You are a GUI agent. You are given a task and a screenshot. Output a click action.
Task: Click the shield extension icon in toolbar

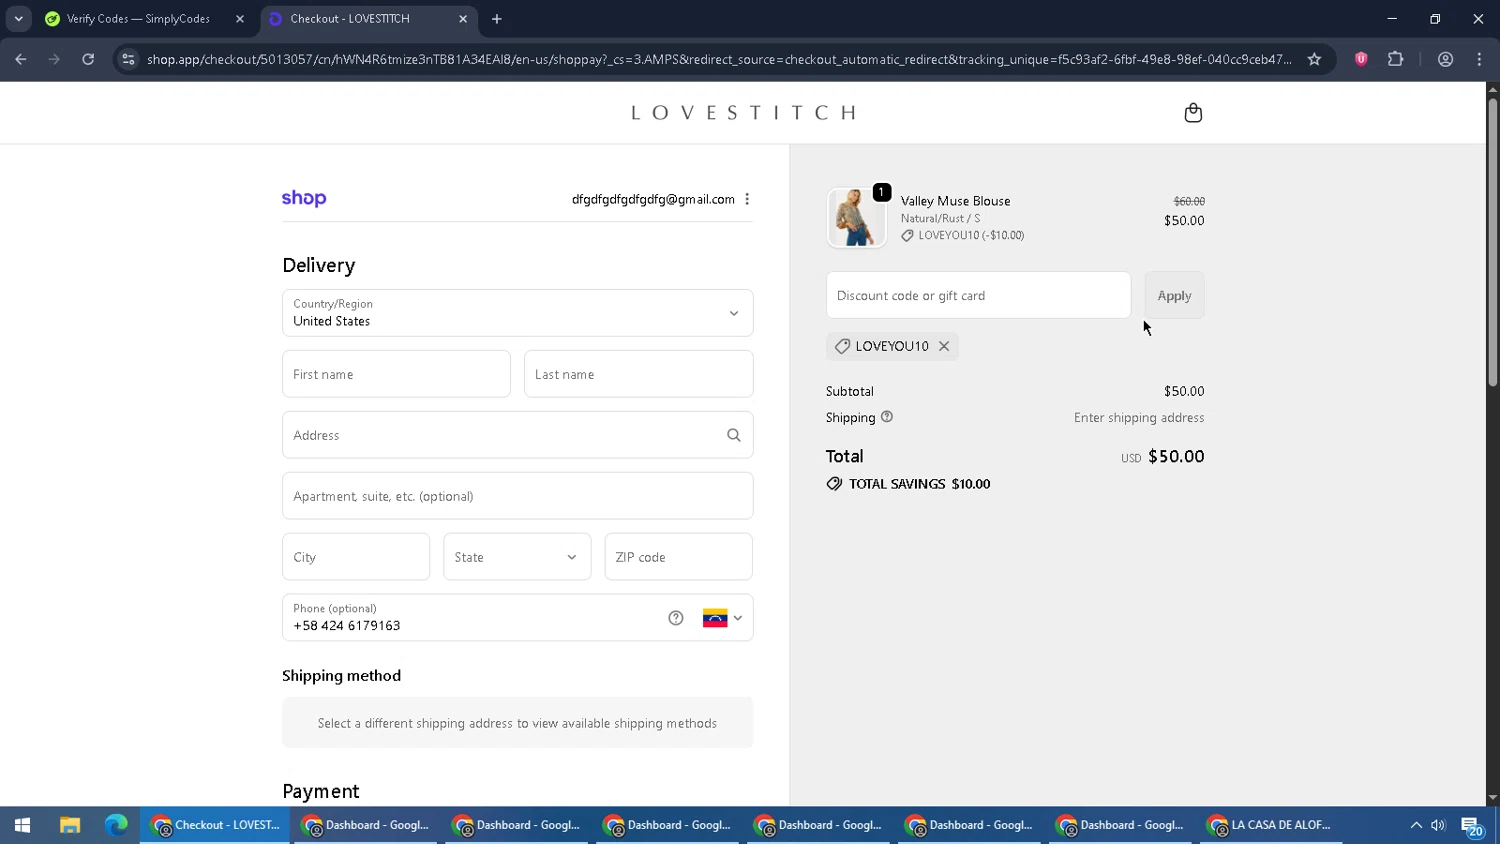1361,59
